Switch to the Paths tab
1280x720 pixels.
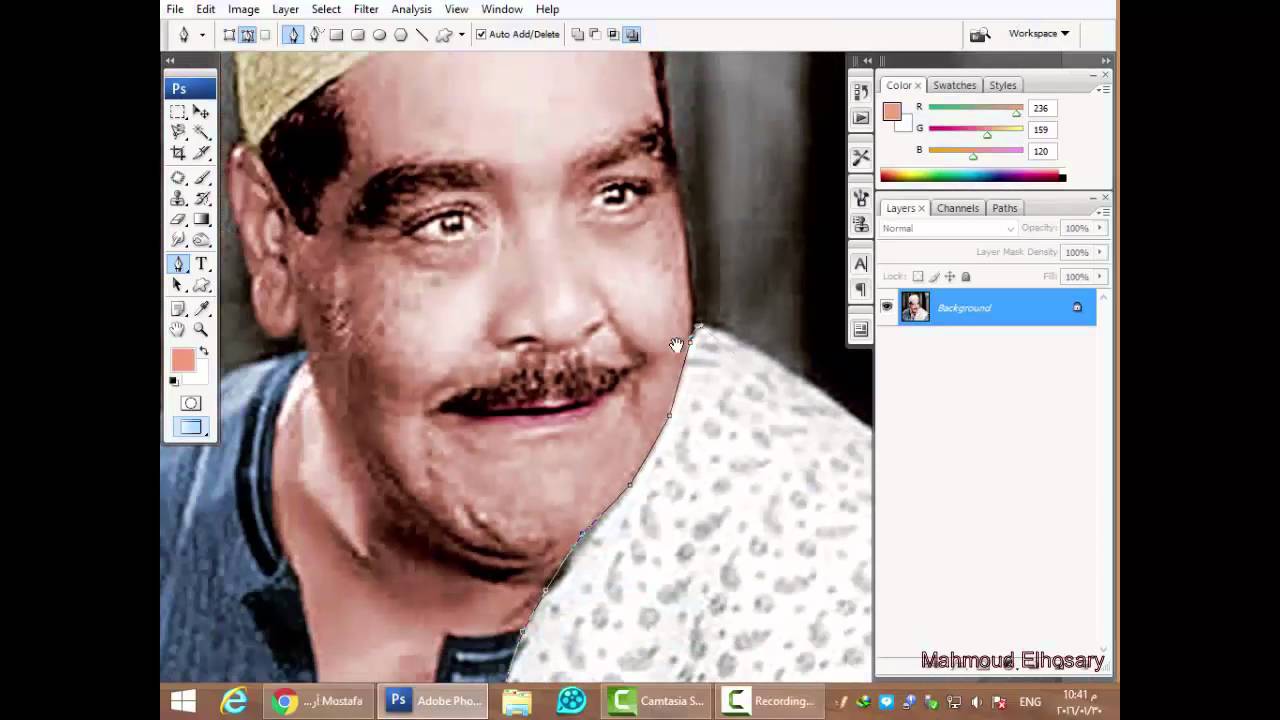[x=1005, y=208]
